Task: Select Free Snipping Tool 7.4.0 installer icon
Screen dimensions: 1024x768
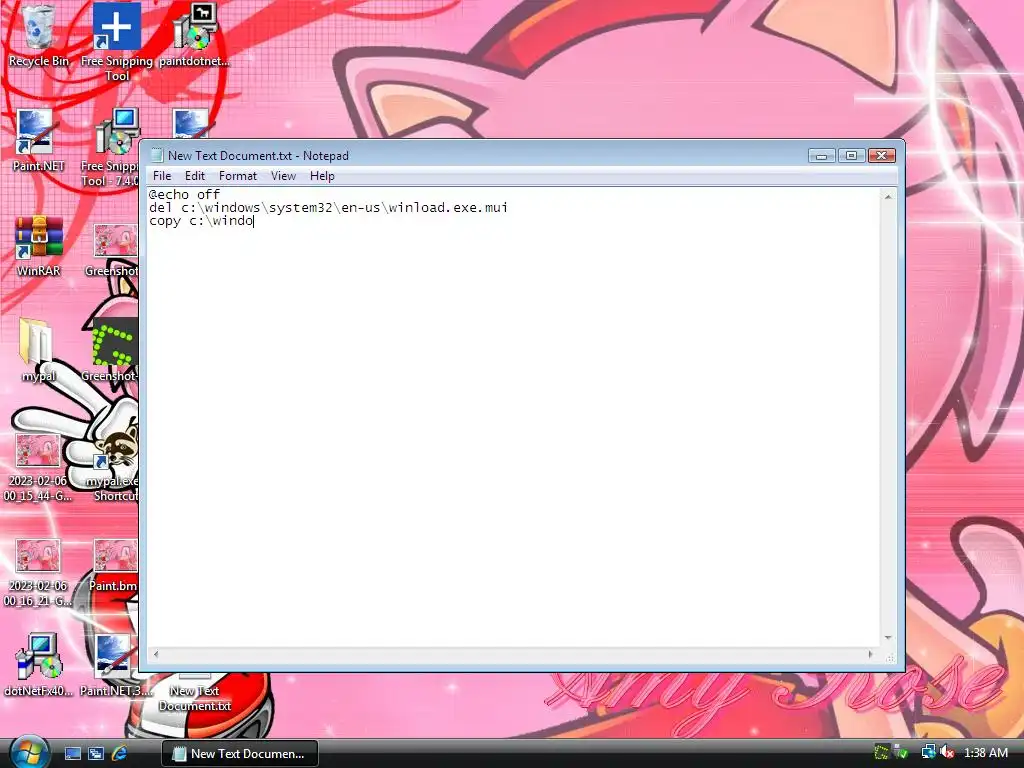Action: pos(112,148)
